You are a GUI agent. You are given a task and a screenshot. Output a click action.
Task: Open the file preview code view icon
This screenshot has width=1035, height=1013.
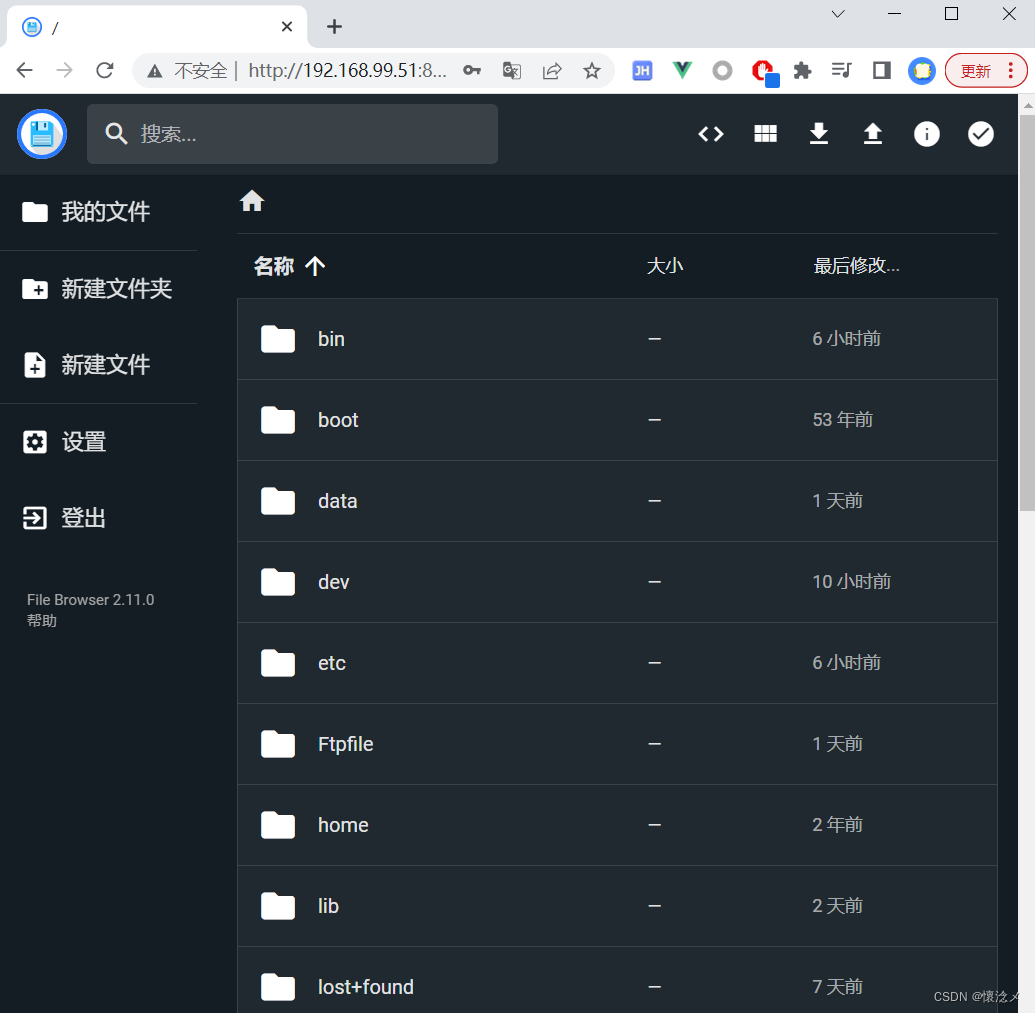(x=711, y=133)
